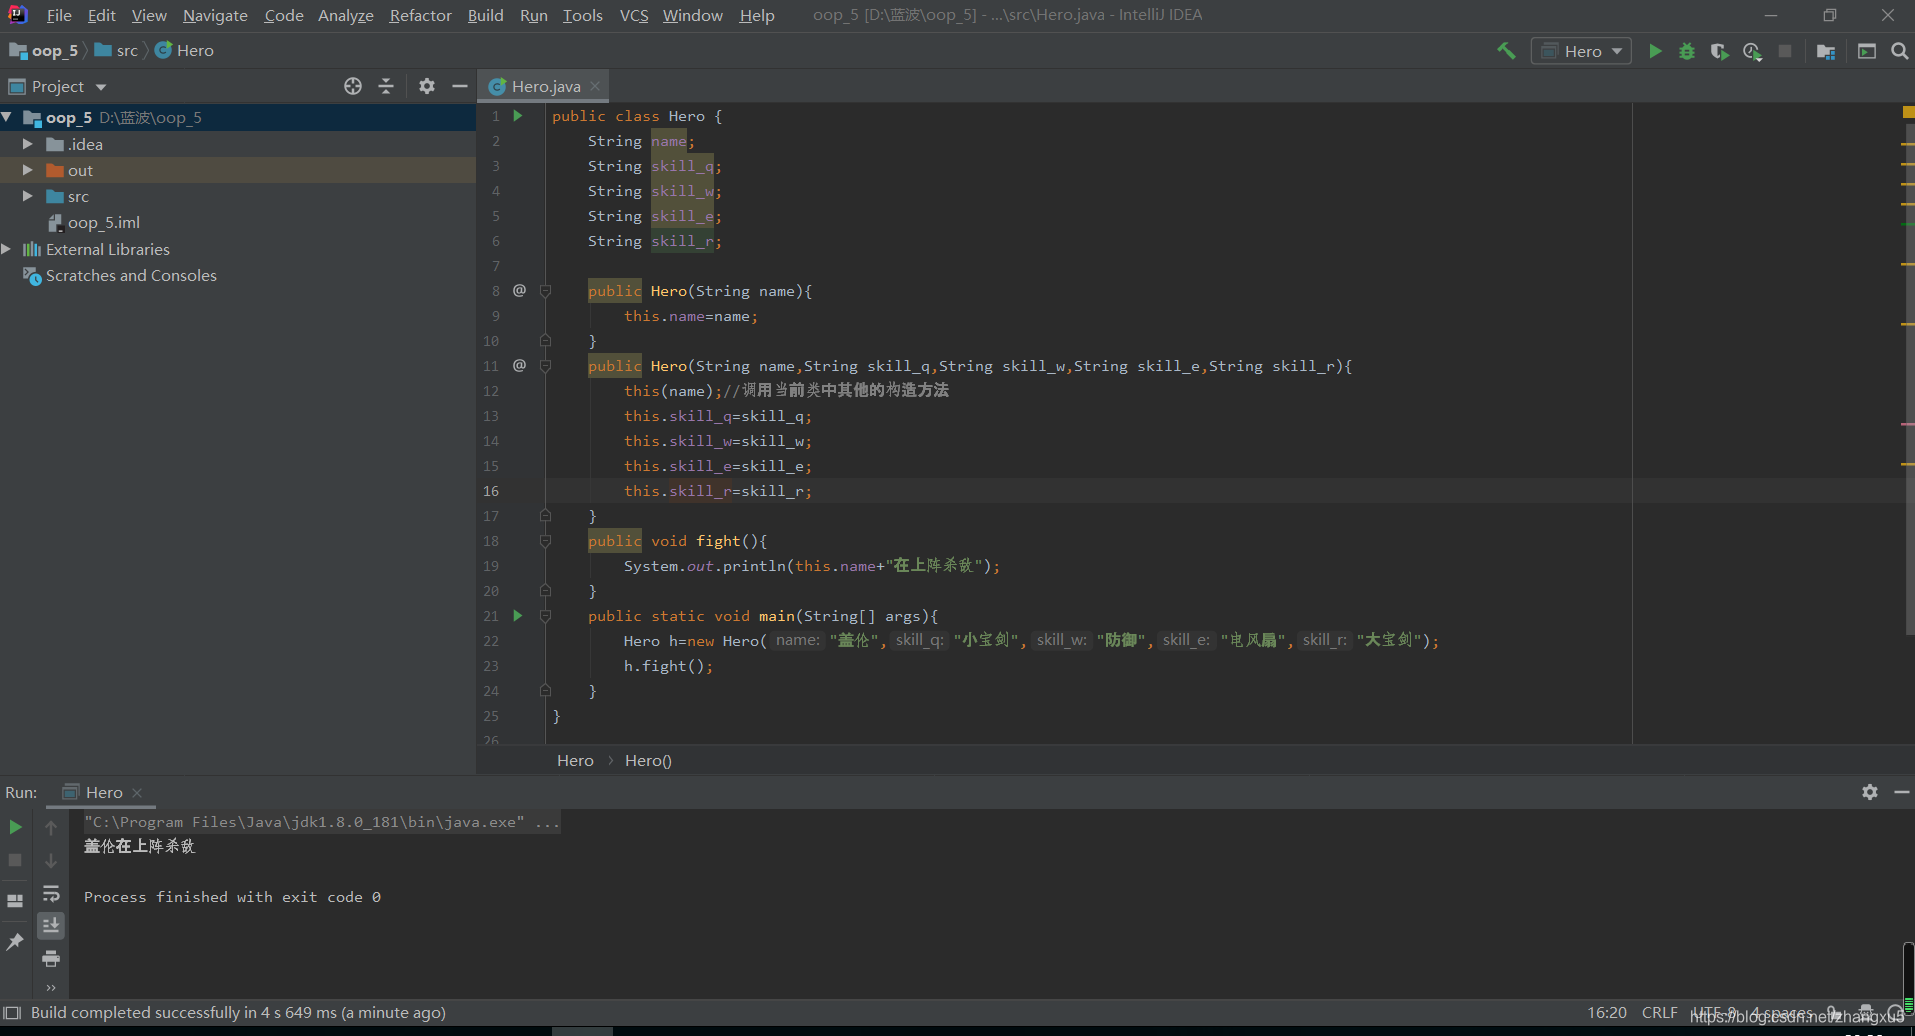
Task: Hide the Project tool window
Action: 460,86
